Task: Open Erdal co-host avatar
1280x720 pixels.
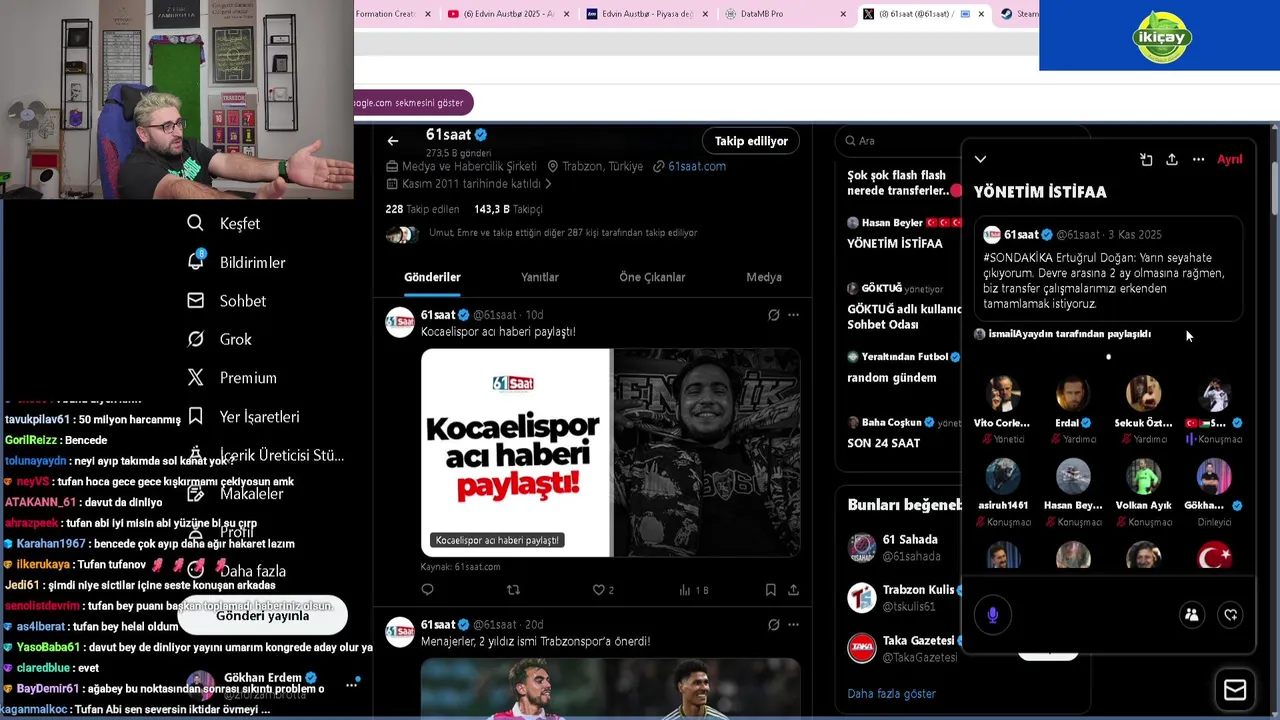Action: click(1073, 395)
